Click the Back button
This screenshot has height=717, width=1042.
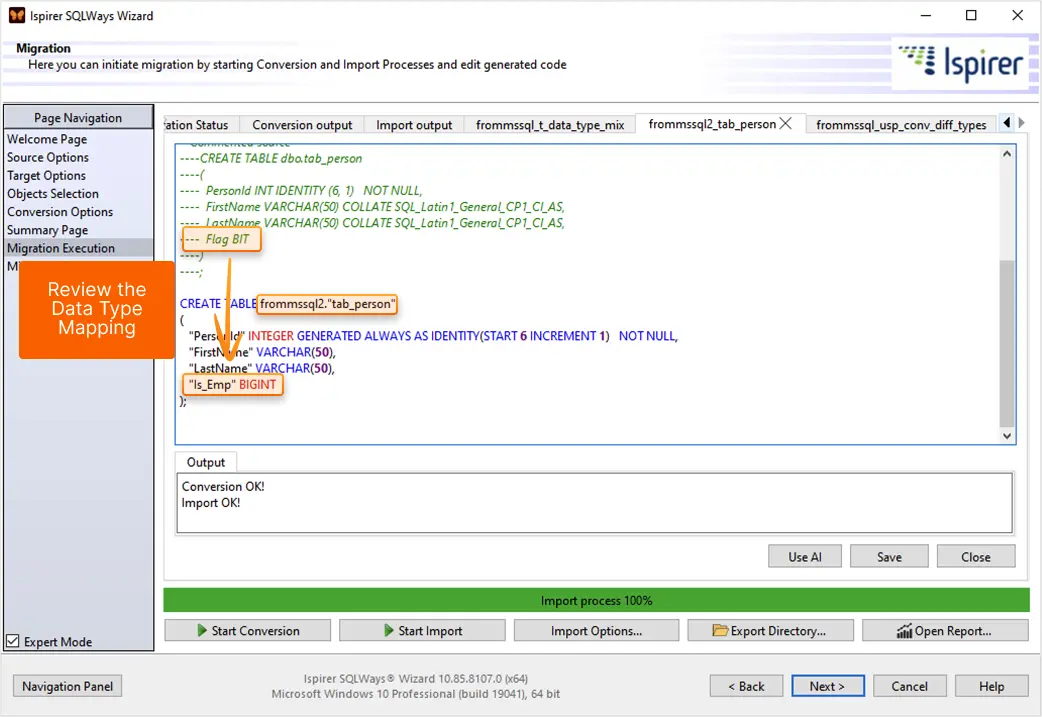point(746,686)
